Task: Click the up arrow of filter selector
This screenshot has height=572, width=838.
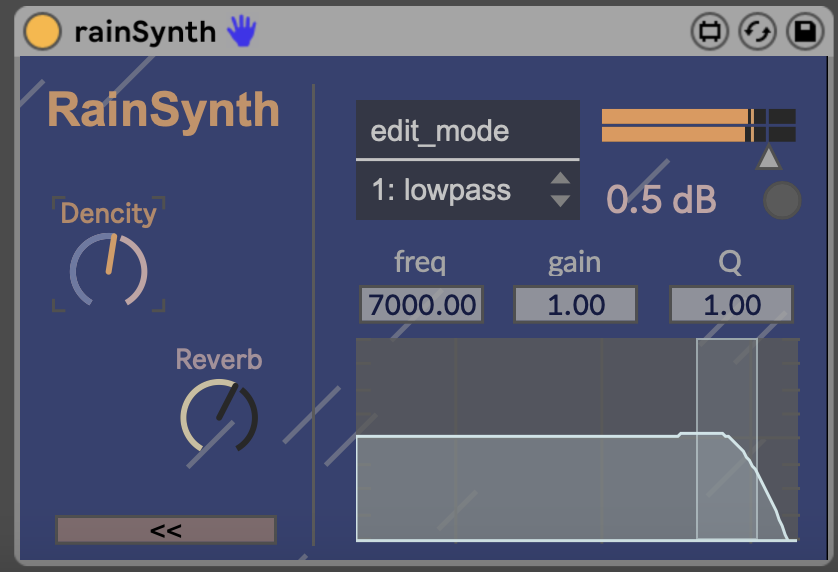Action: coord(561,179)
